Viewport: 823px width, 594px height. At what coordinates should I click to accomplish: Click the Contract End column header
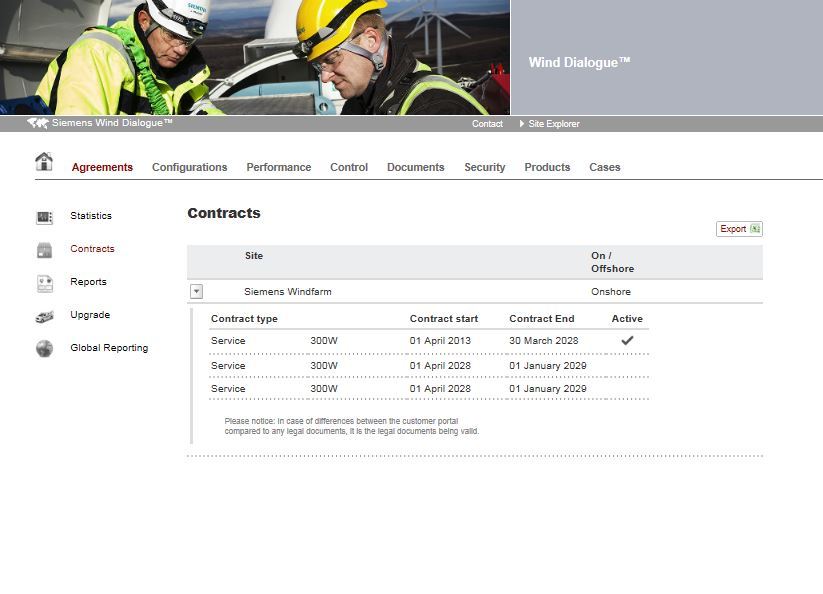[x=542, y=319]
